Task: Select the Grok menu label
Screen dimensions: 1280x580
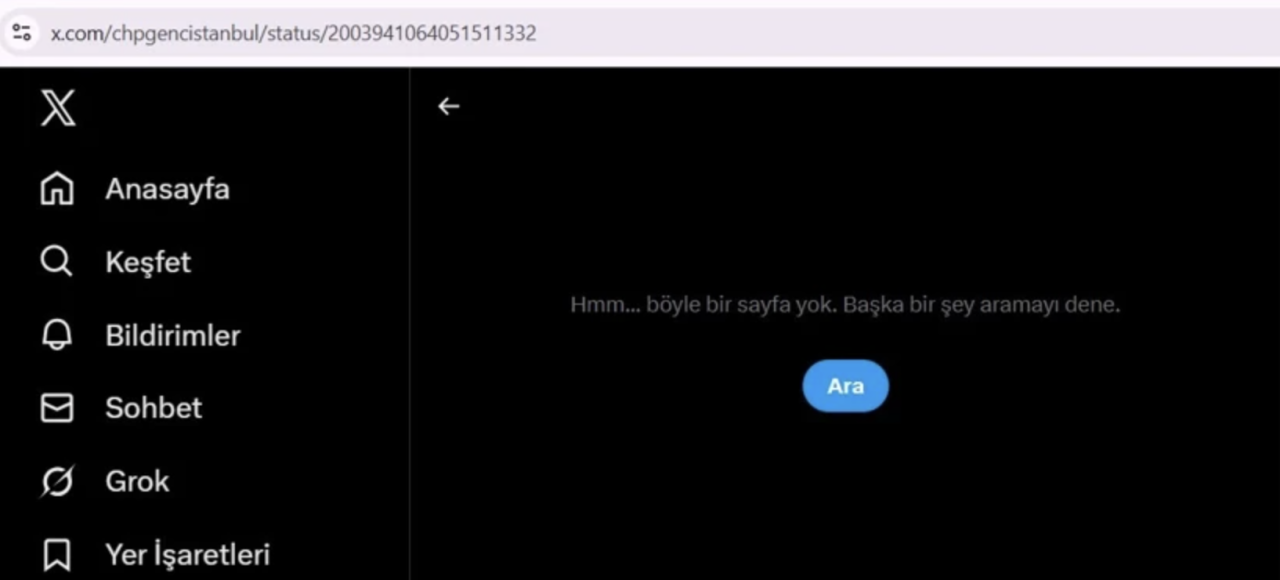Action: [137, 481]
